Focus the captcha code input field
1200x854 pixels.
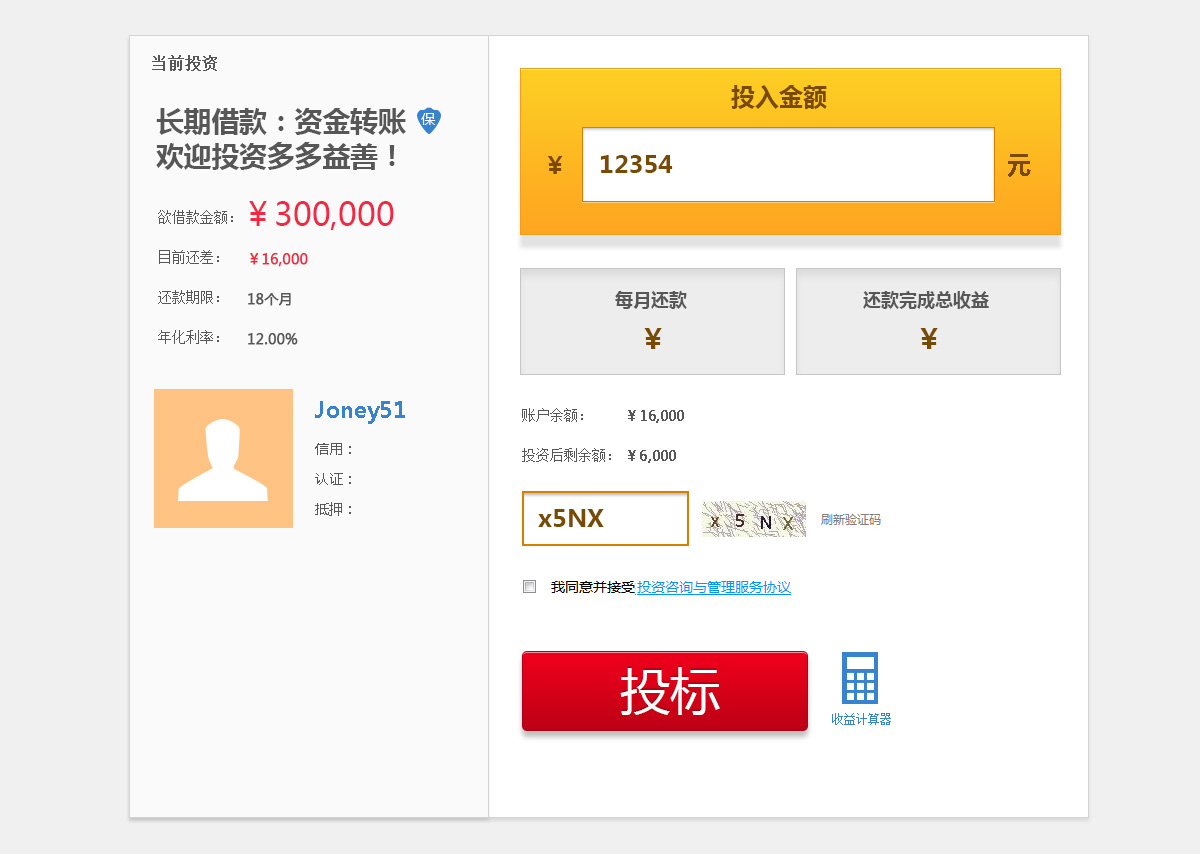(x=605, y=519)
